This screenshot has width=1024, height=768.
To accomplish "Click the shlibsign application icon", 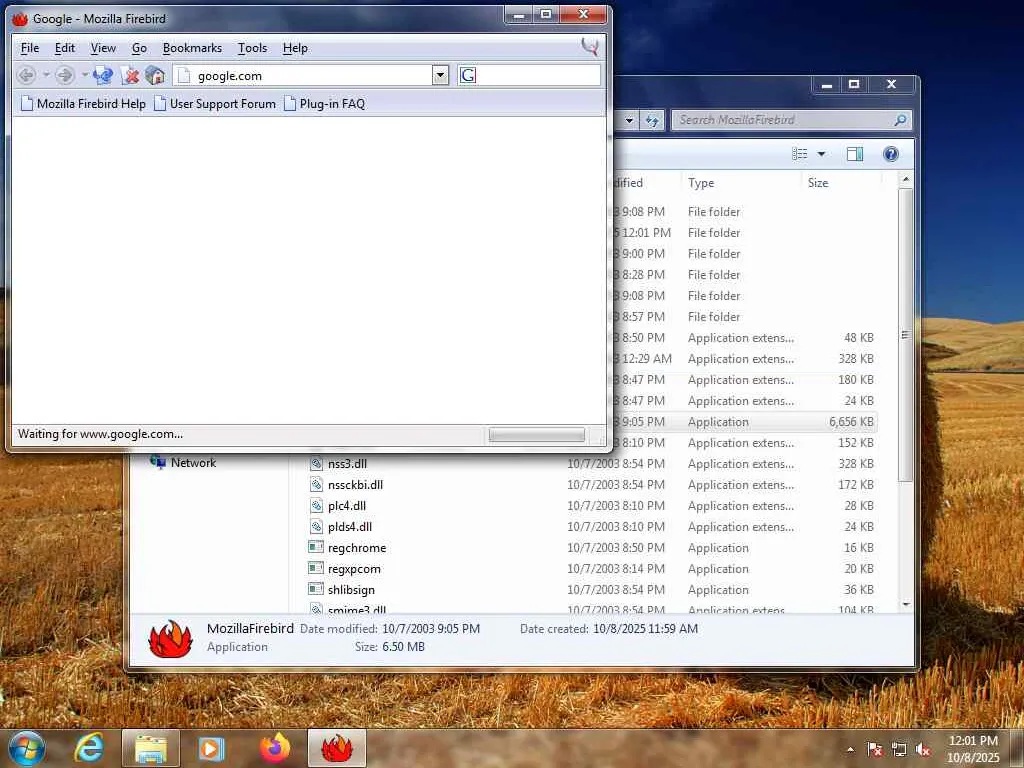I will (x=316, y=589).
